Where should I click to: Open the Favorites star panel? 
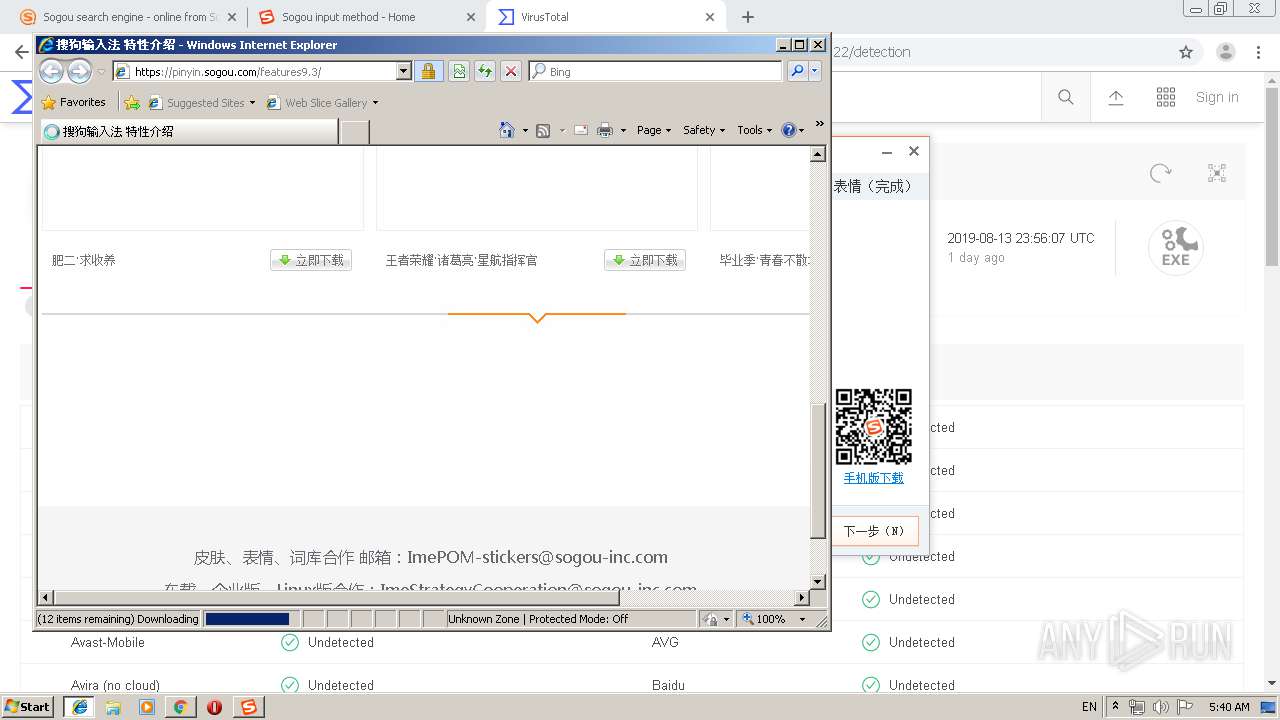(x=74, y=102)
